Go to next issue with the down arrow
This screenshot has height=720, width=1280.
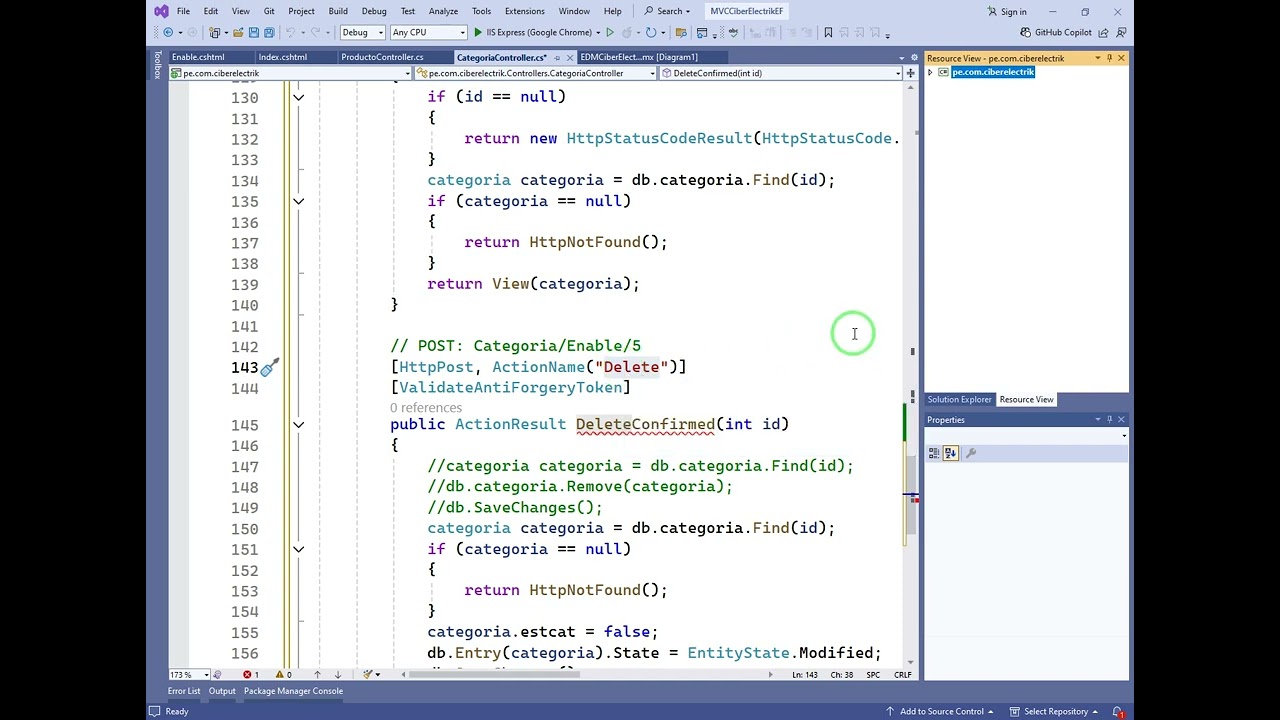337,675
